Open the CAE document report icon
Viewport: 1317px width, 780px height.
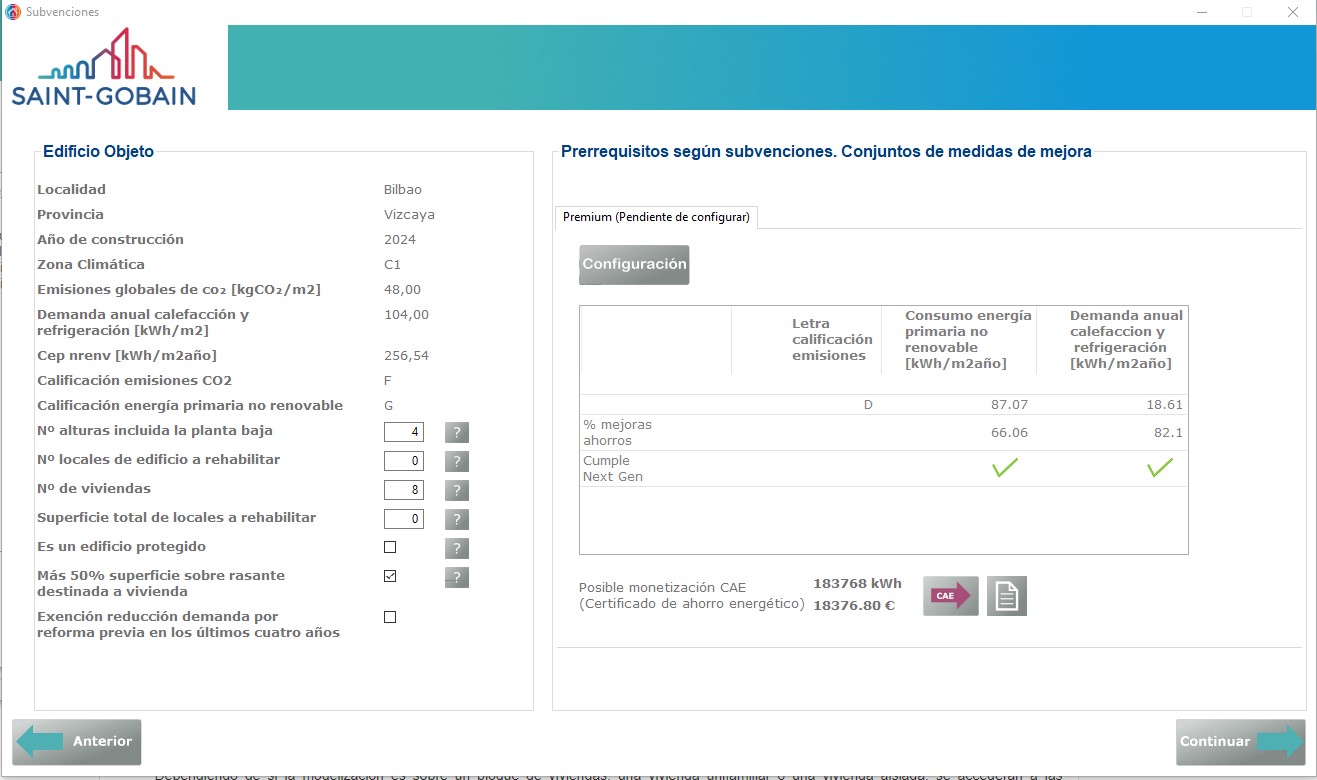(1006, 596)
